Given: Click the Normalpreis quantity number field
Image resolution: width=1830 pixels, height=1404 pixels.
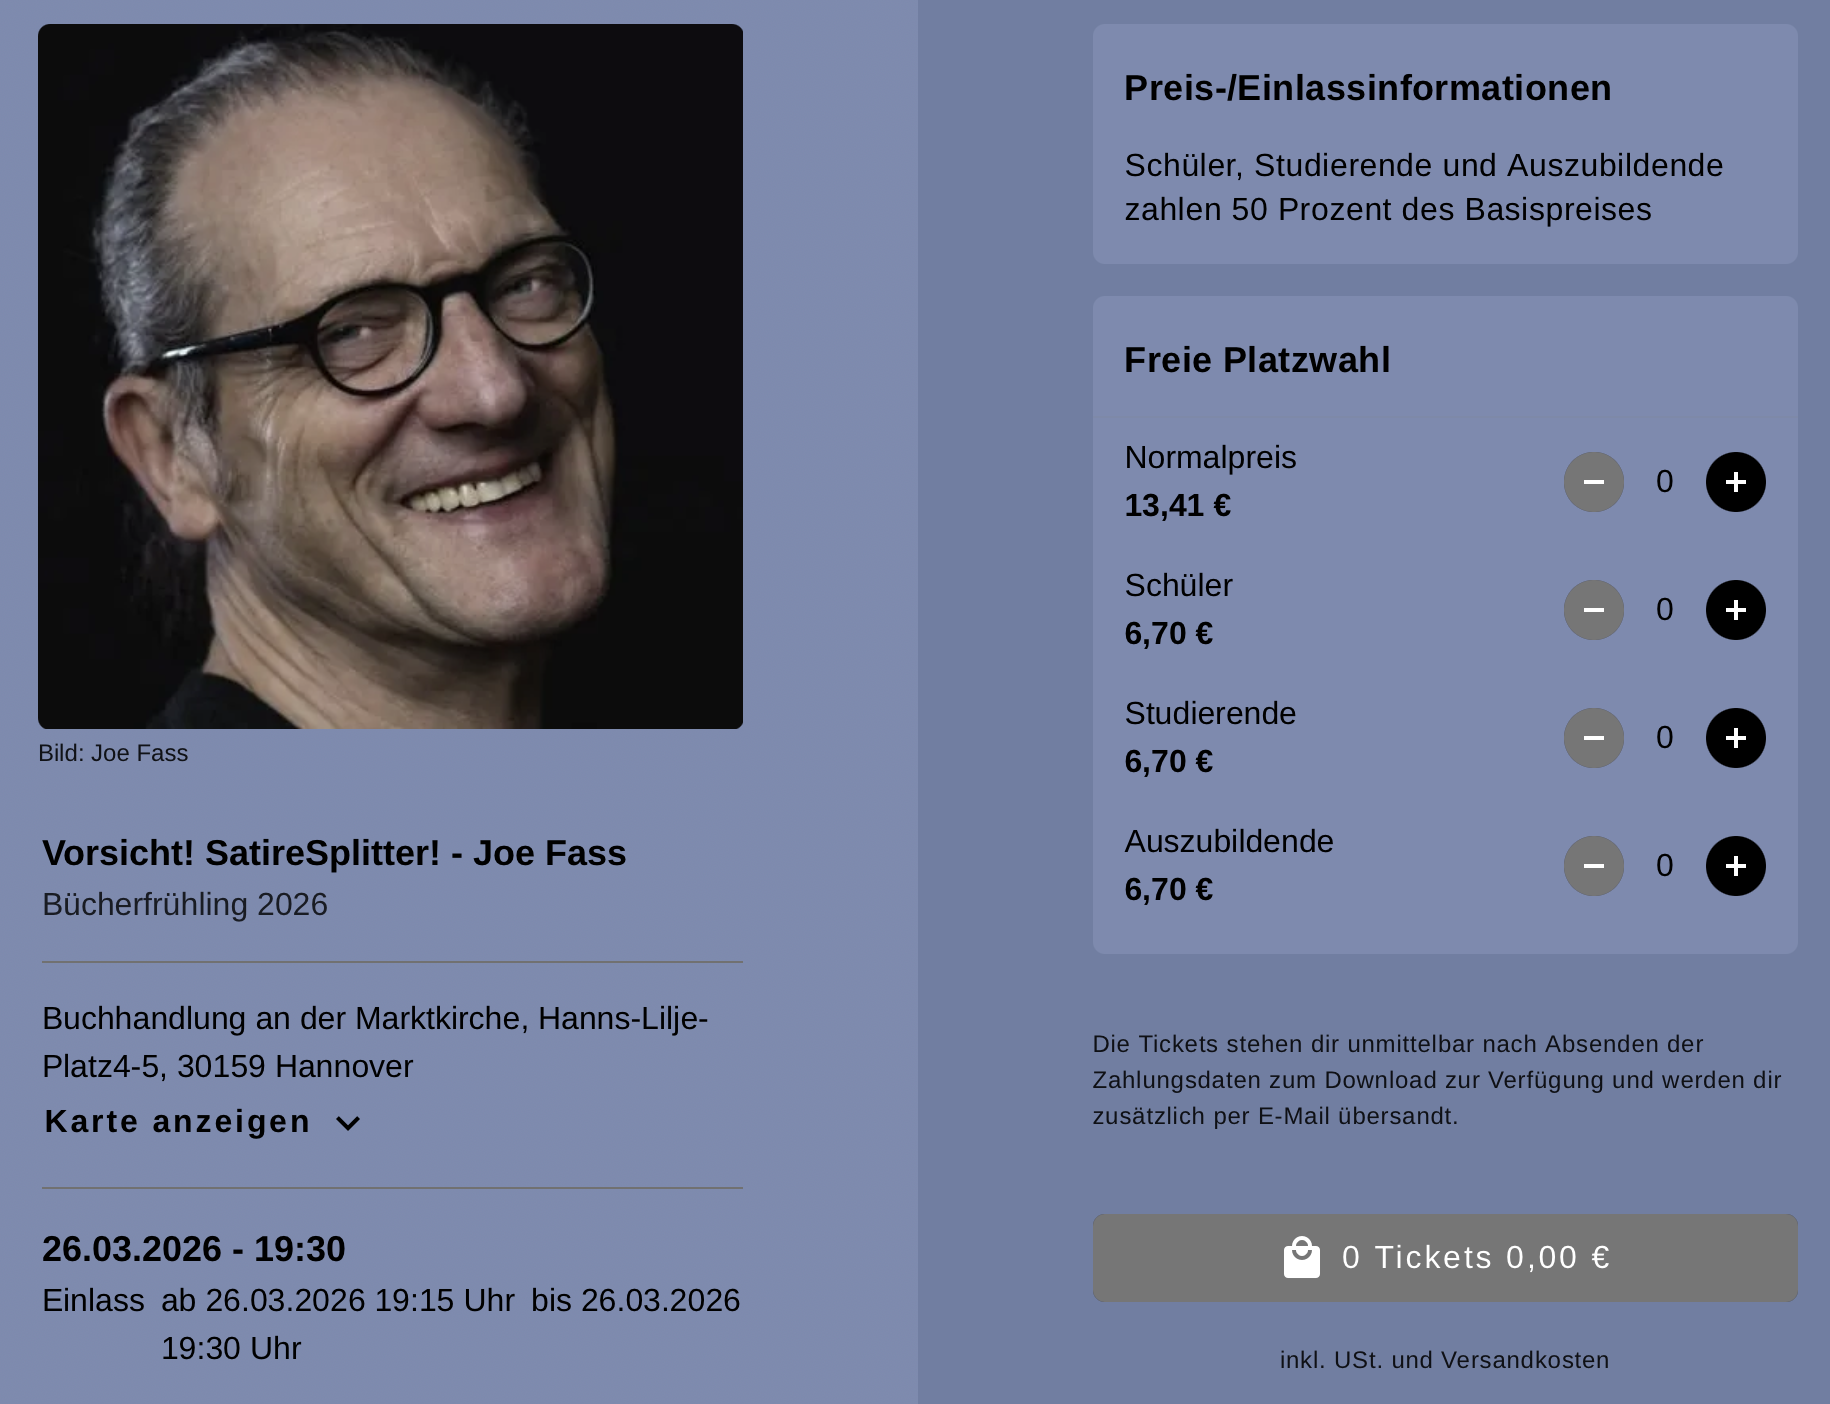Looking at the screenshot, I should click(1664, 482).
